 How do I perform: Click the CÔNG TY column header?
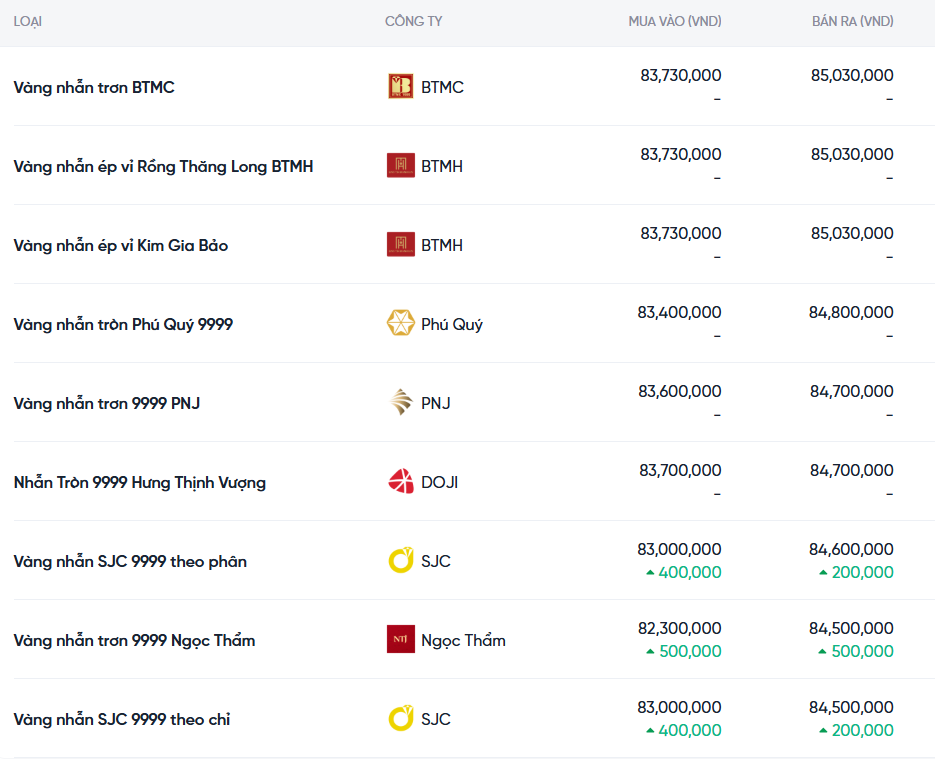point(414,21)
